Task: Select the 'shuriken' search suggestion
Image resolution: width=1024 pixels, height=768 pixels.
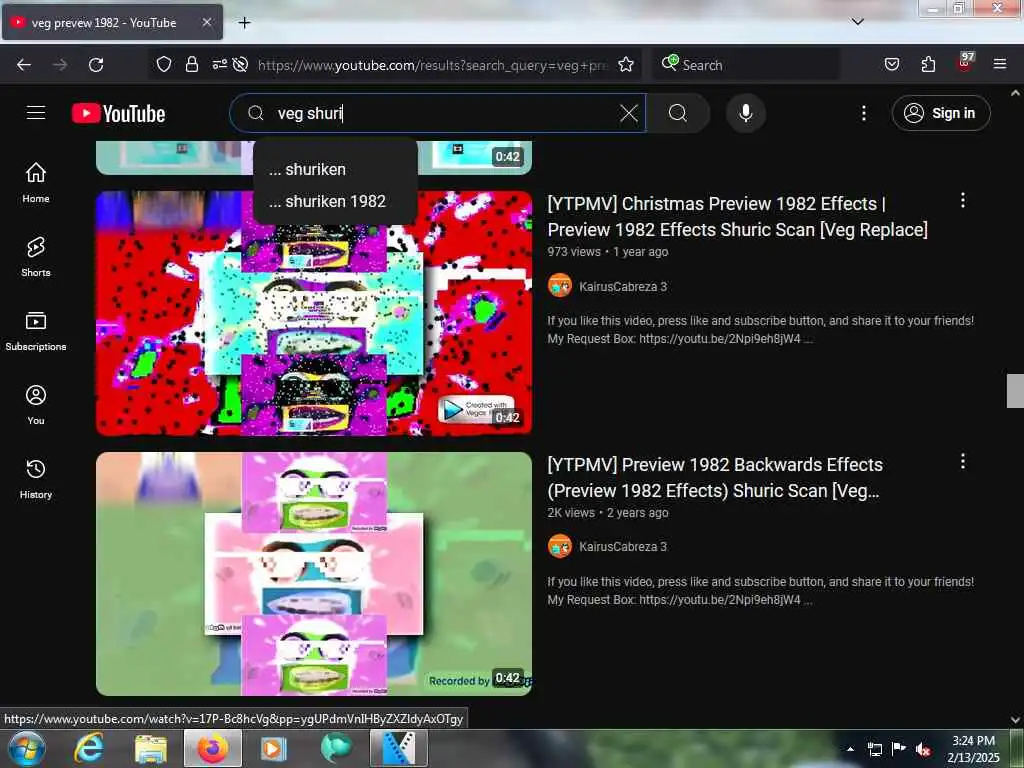Action: pyautogui.click(x=335, y=169)
